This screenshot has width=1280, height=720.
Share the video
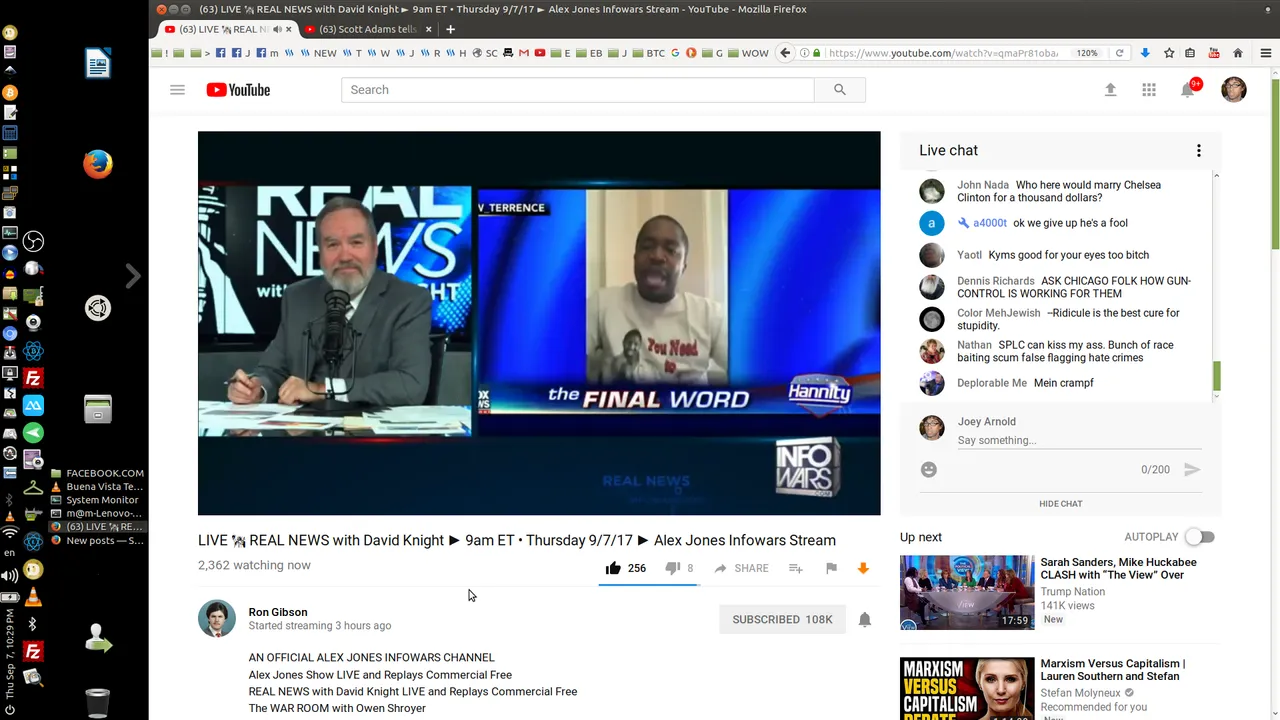pyautogui.click(x=741, y=568)
